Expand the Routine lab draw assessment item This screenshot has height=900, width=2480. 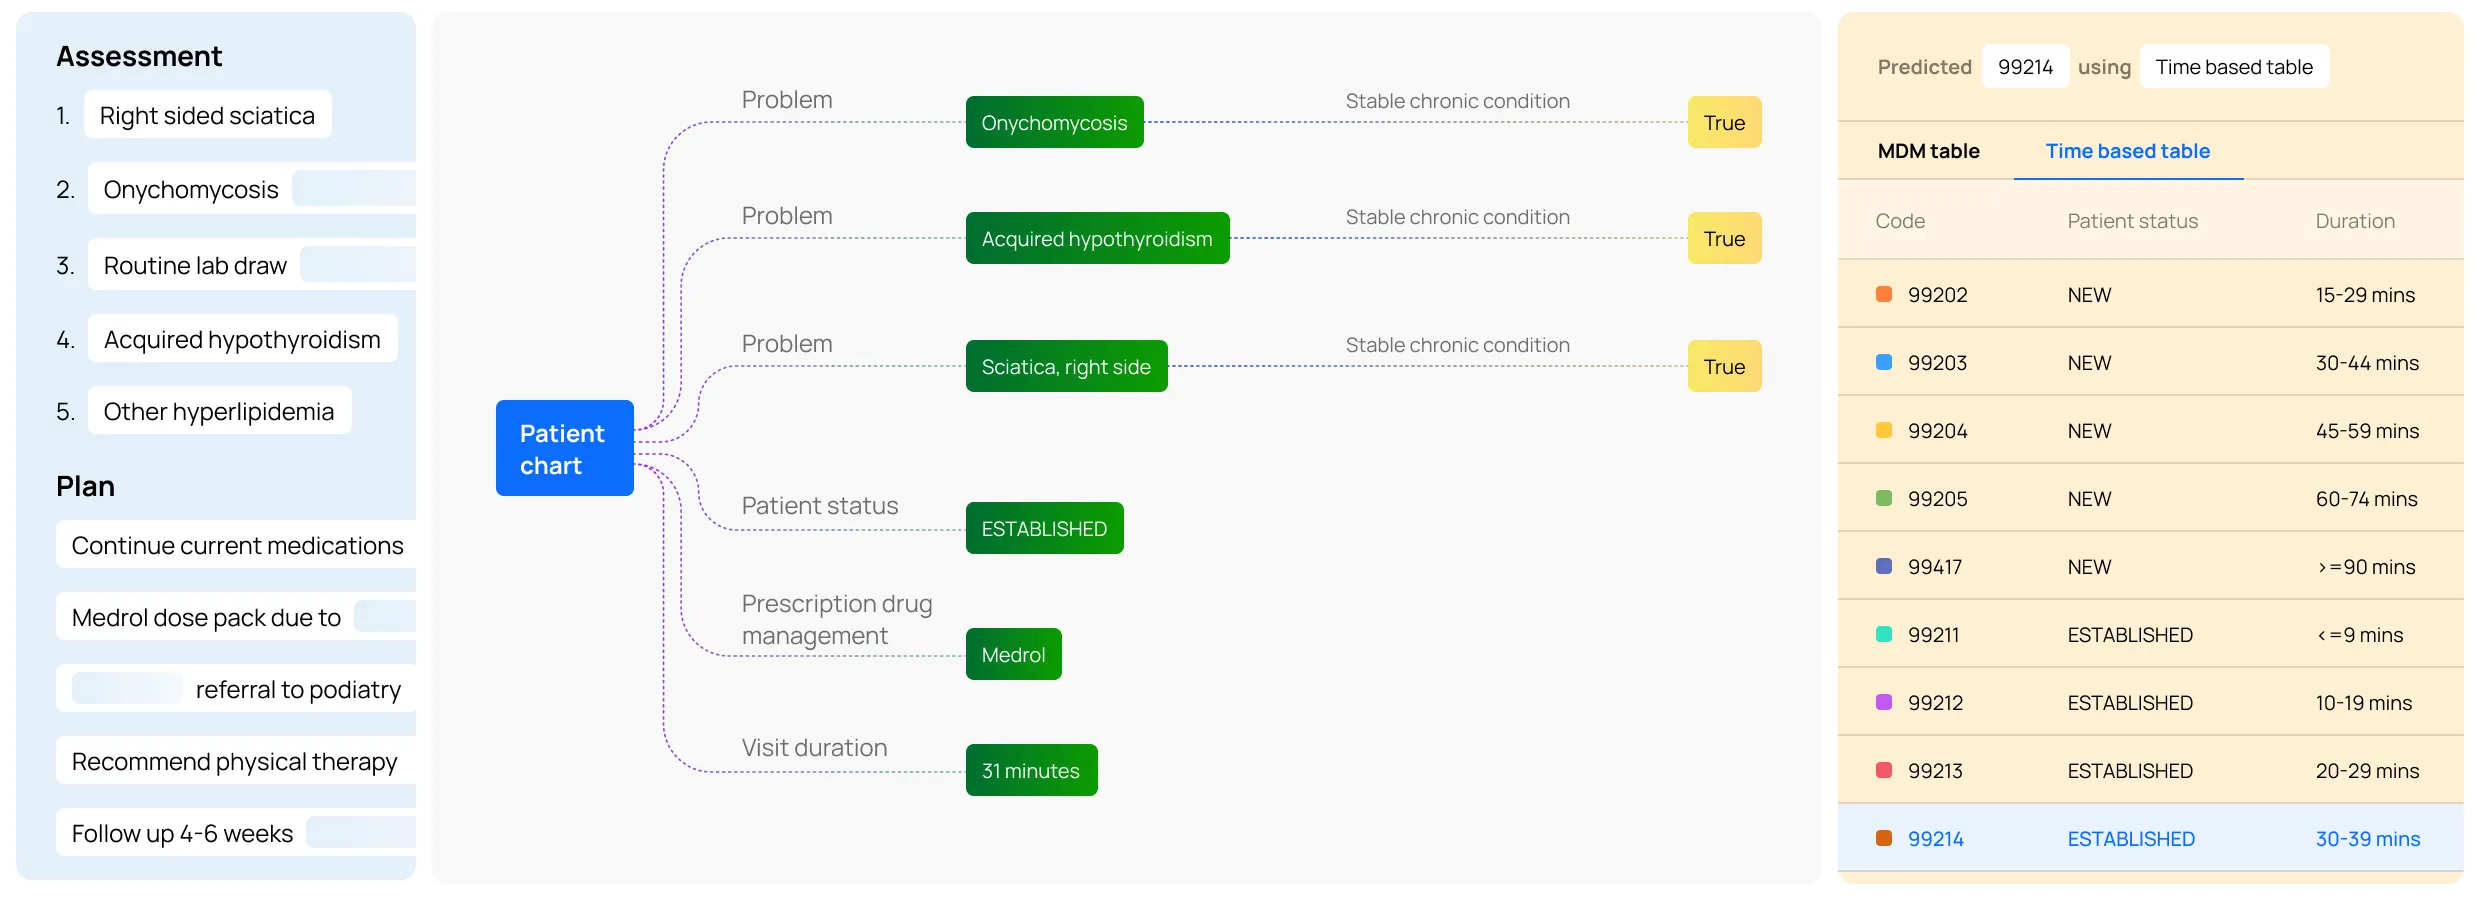193,264
